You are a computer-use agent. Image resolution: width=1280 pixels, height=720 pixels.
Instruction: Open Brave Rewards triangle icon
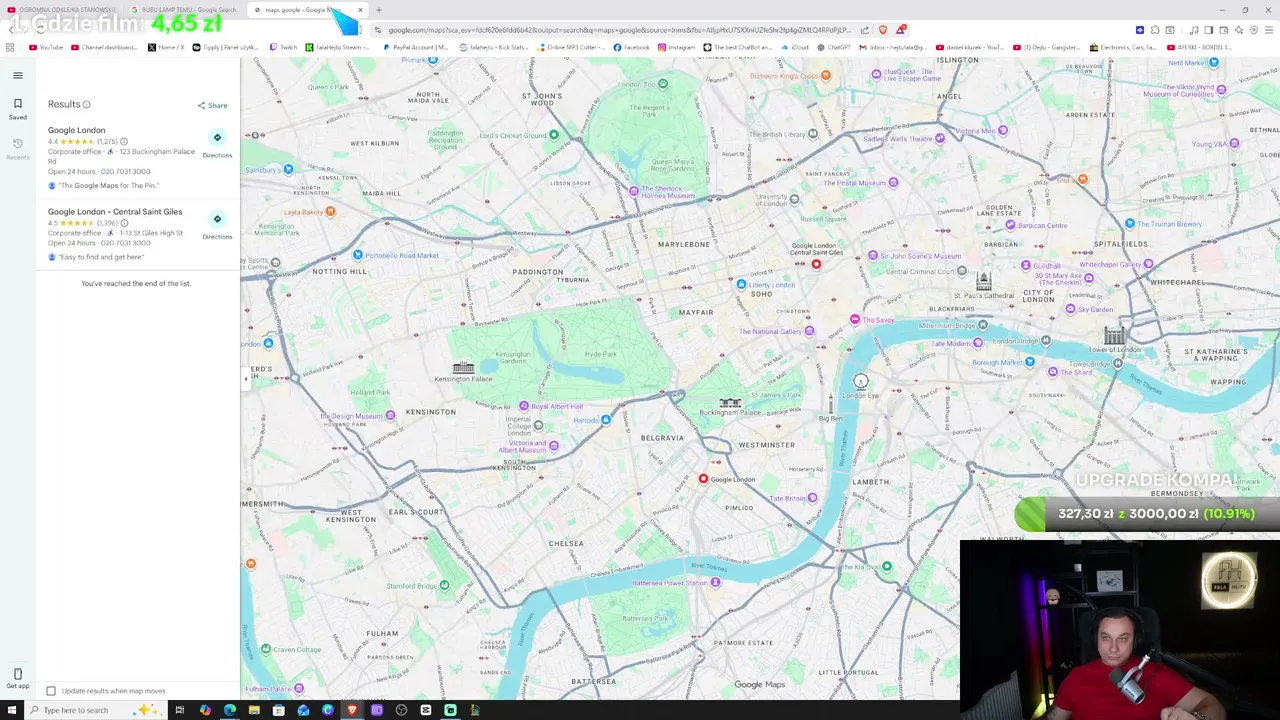[x=900, y=30]
